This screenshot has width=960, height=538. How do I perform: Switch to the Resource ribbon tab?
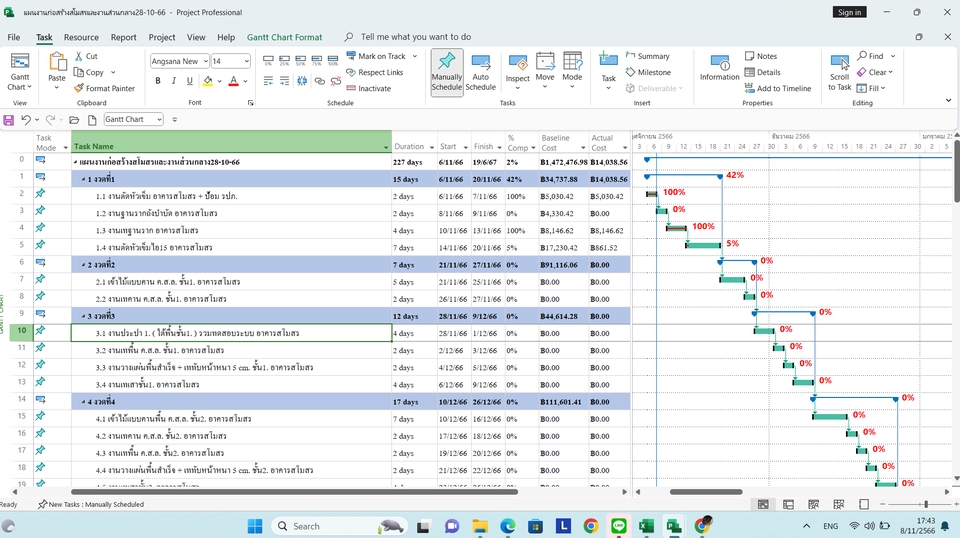(x=81, y=37)
